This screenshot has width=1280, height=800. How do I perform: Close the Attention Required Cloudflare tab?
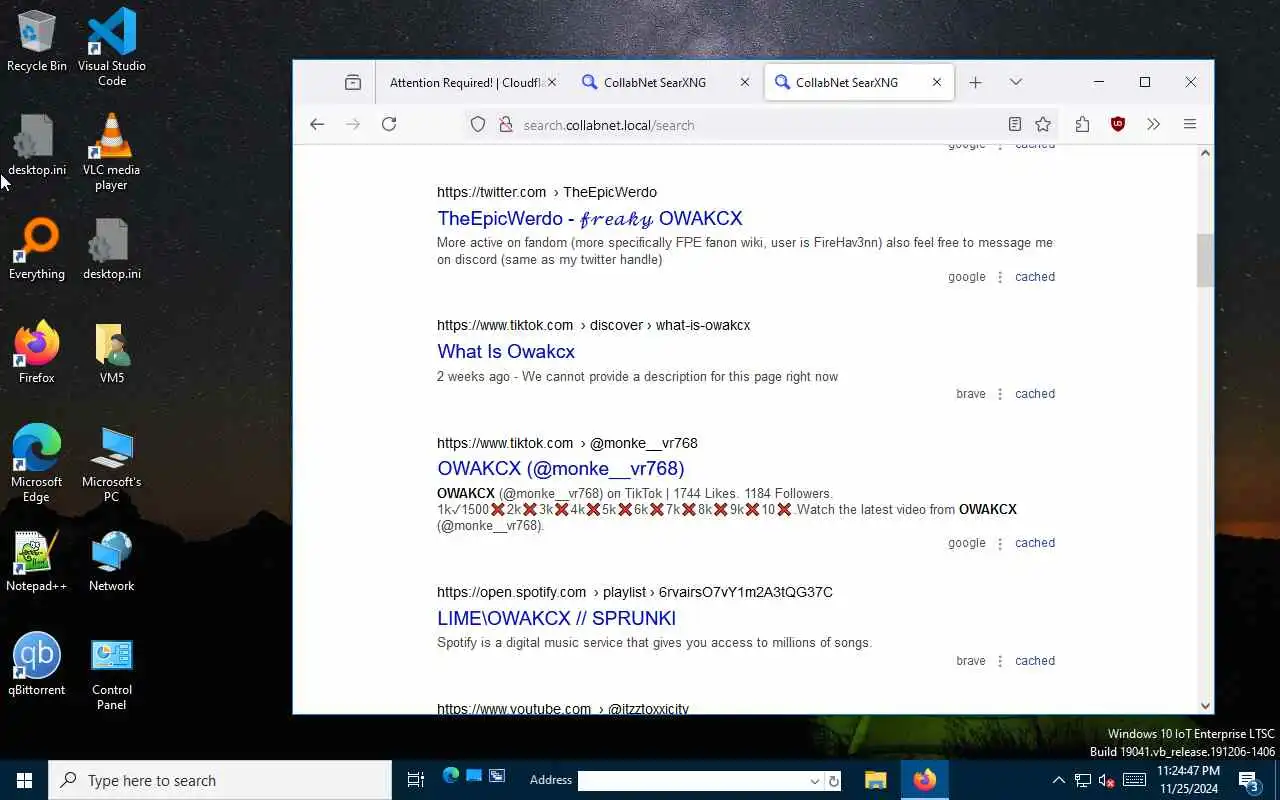click(x=552, y=82)
